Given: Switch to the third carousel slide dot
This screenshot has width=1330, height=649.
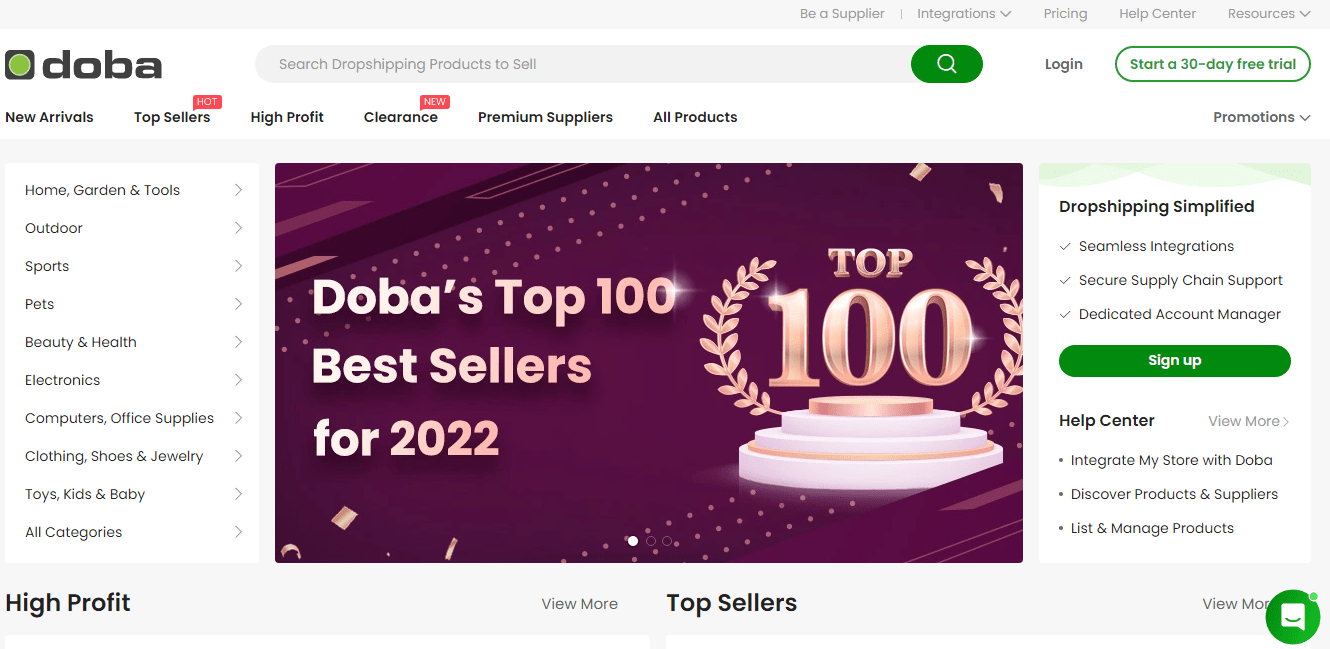Looking at the screenshot, I should point(667,541).
